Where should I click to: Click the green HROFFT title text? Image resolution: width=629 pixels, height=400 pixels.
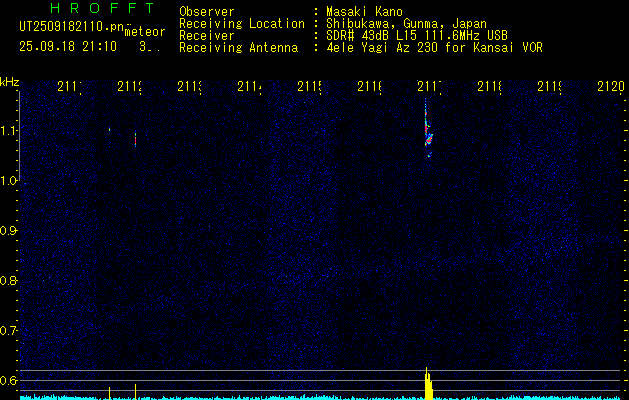tap(103, 8)
